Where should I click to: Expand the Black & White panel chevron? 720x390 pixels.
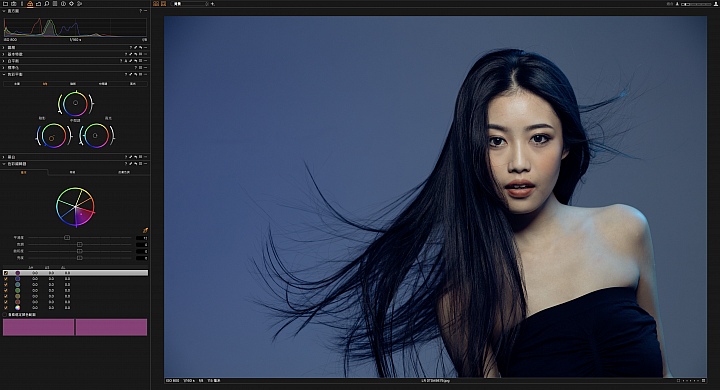[x=3, y=157]
